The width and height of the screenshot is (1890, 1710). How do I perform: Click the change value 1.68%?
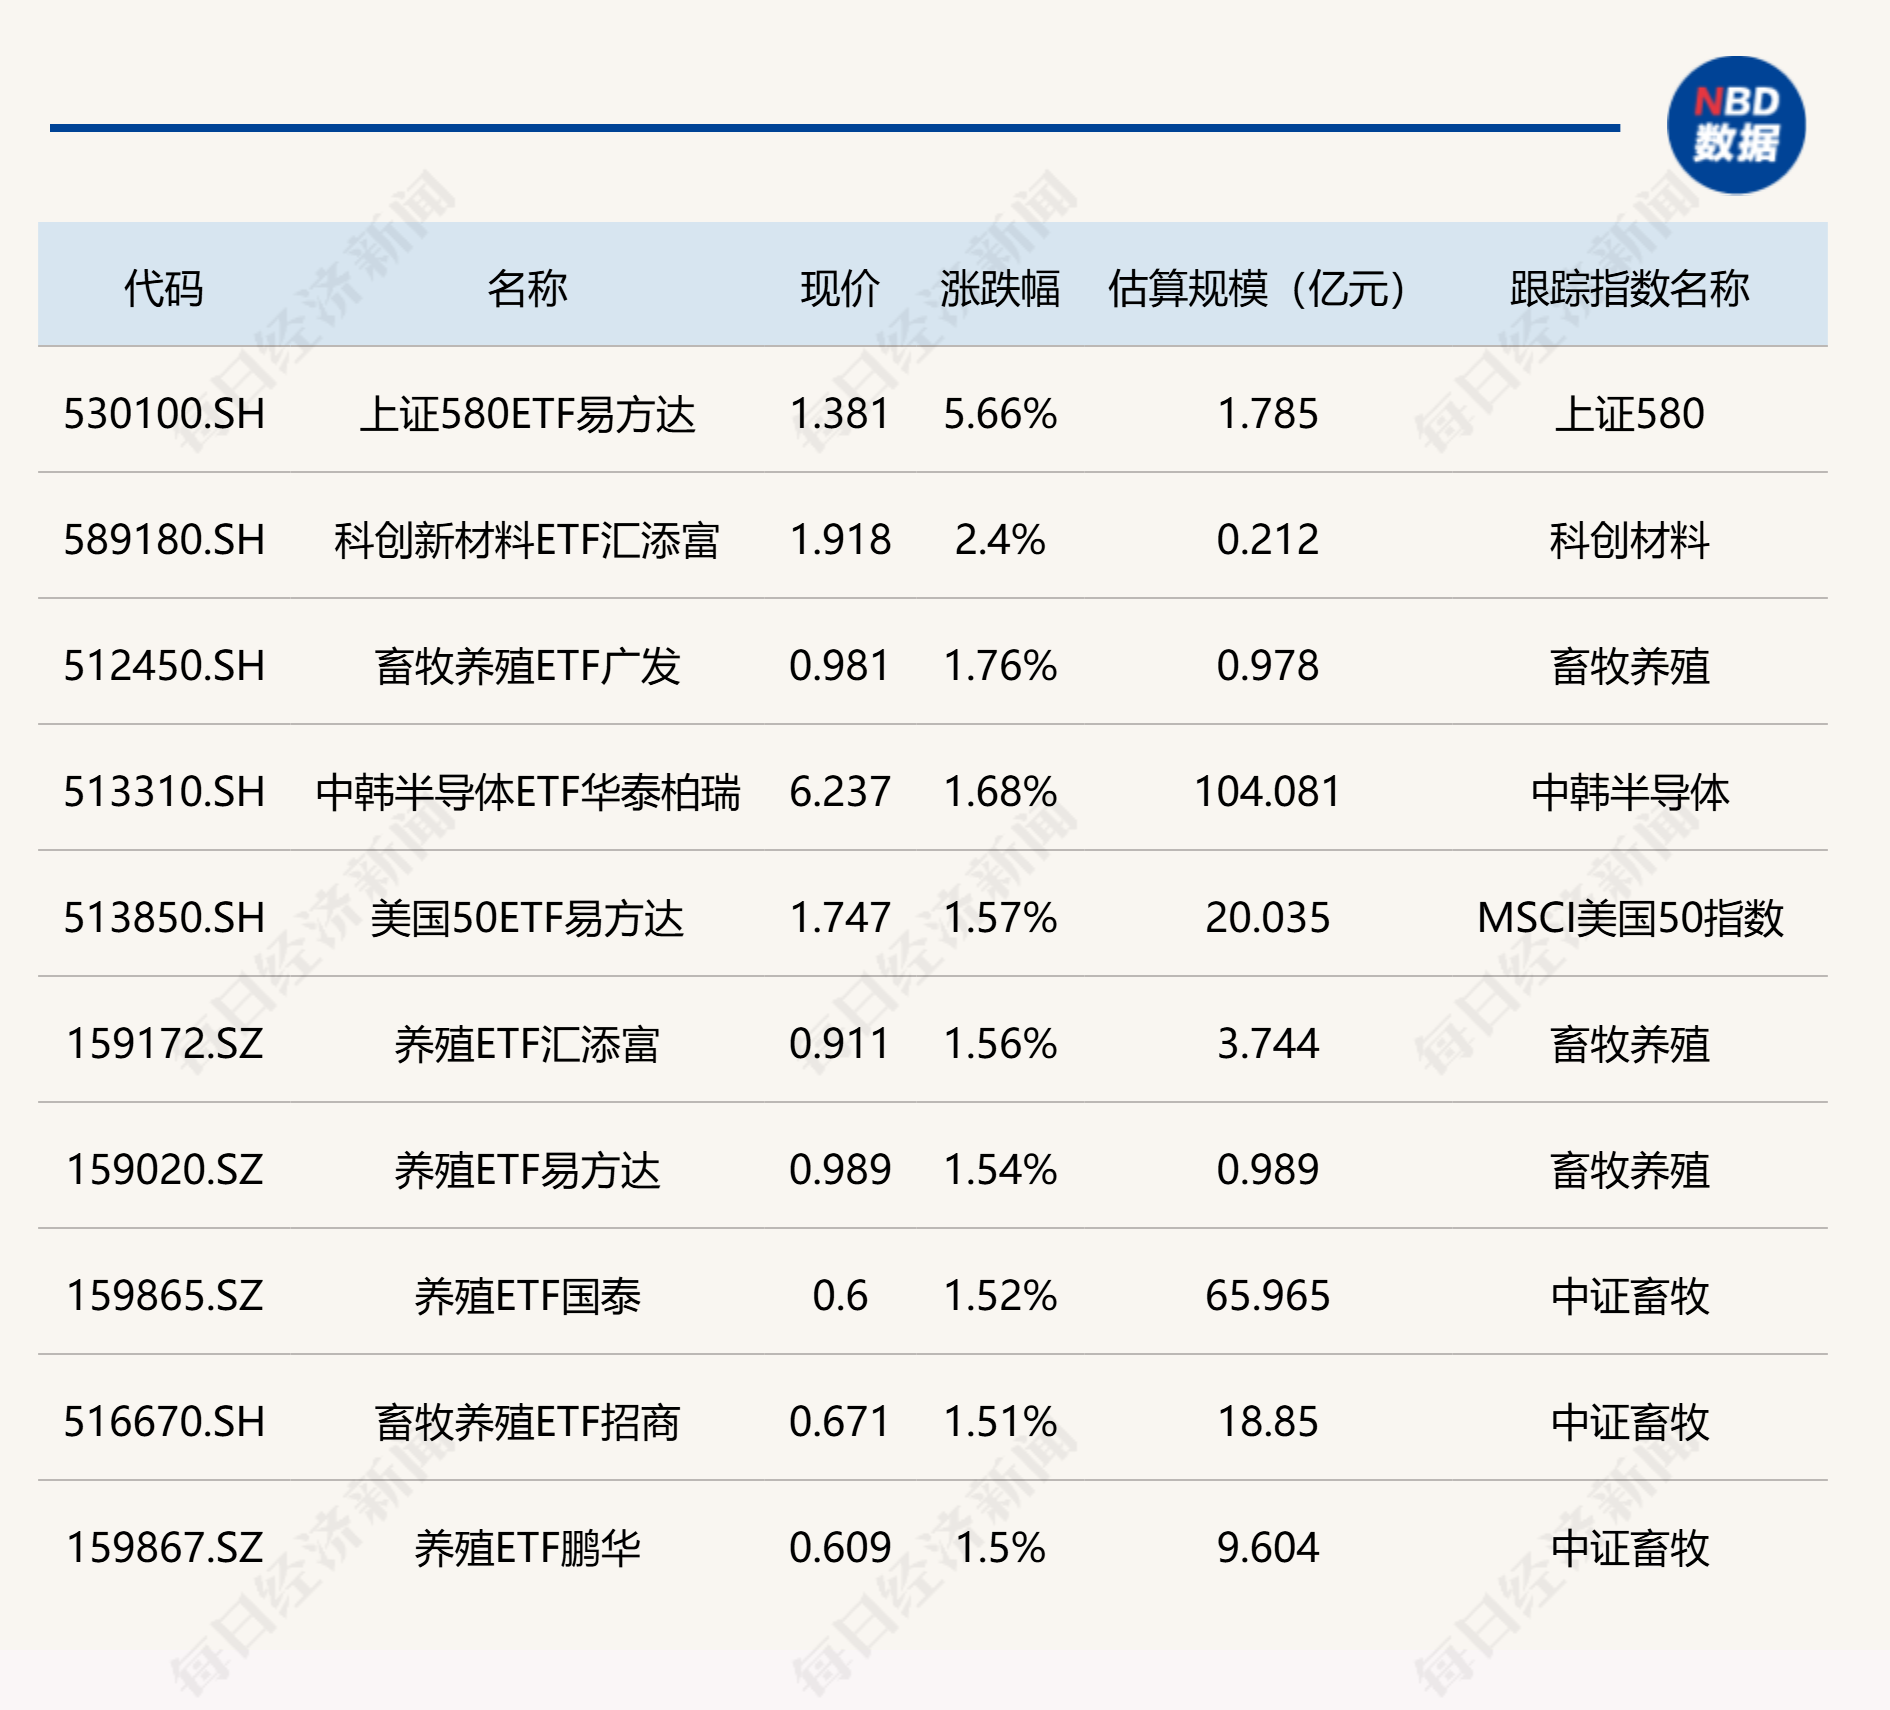click(x=1000, y=792)
